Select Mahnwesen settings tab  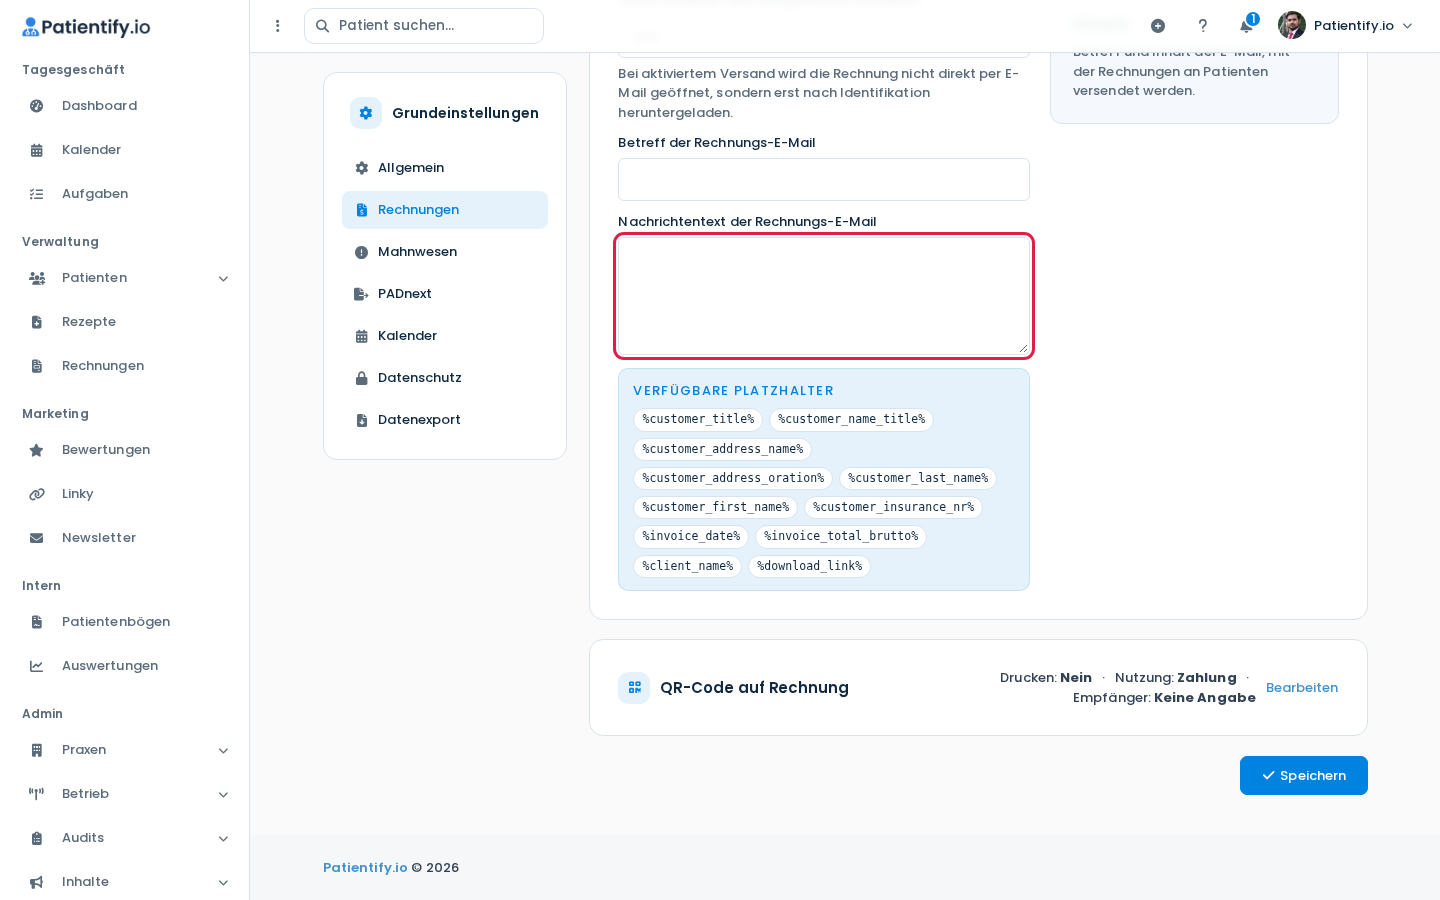tap(445, 252)
